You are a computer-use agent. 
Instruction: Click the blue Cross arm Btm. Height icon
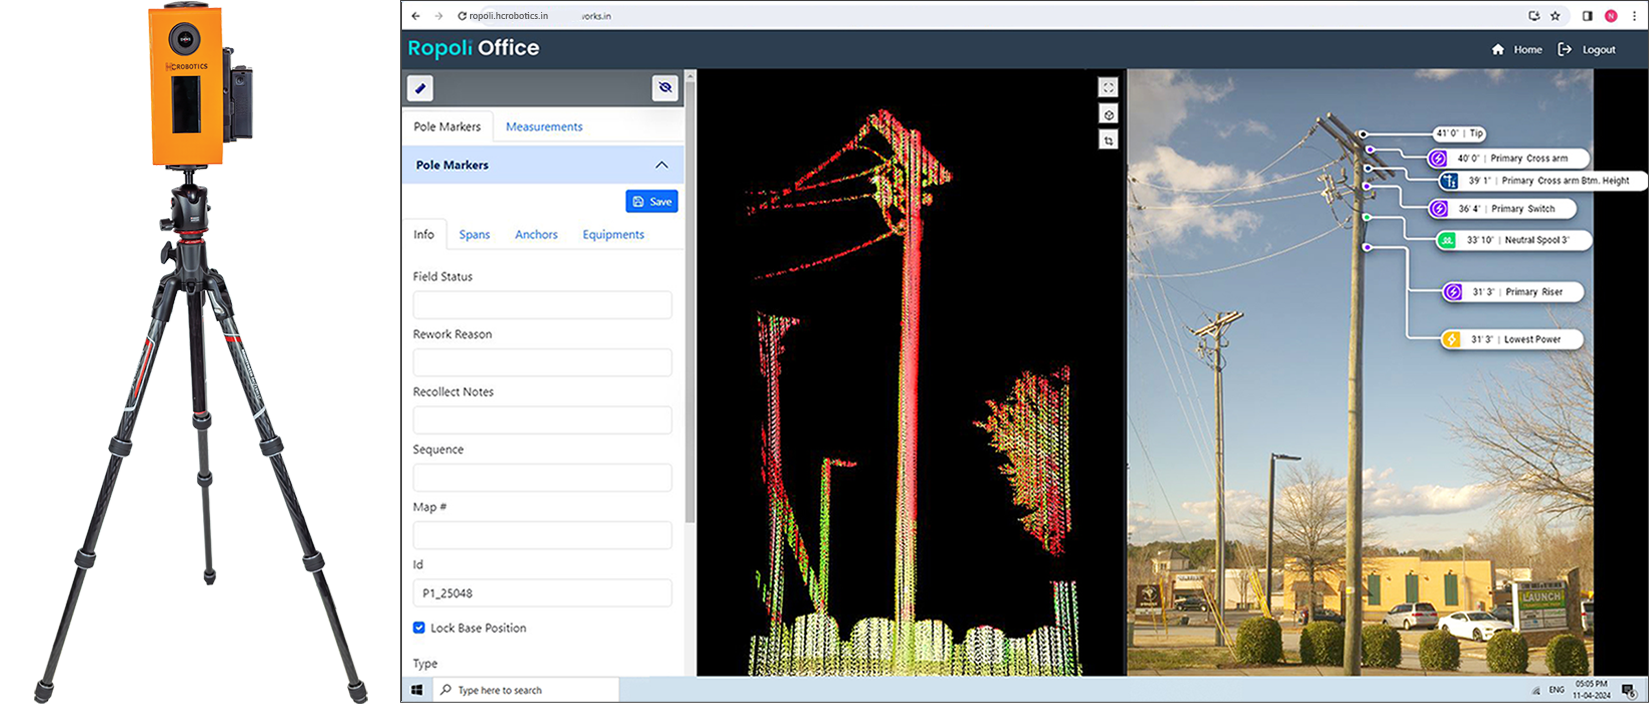coord(1449,181)
